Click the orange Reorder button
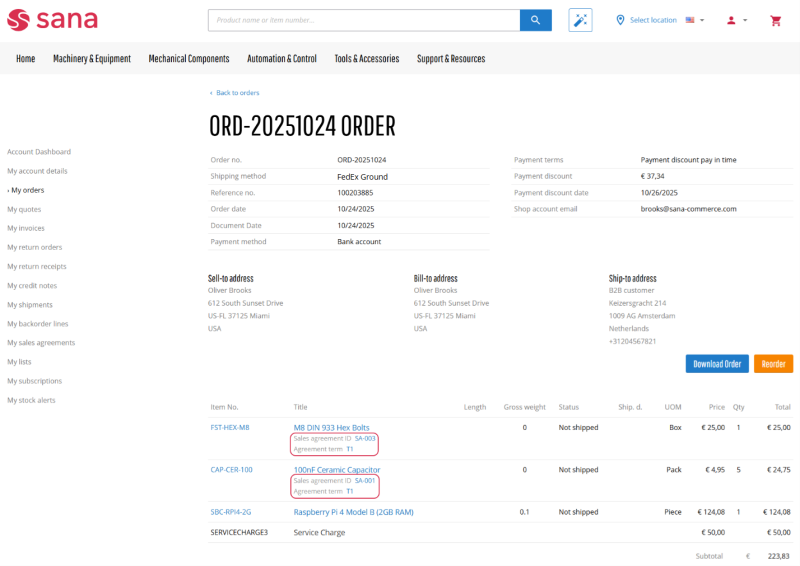 tap(773, 364)
